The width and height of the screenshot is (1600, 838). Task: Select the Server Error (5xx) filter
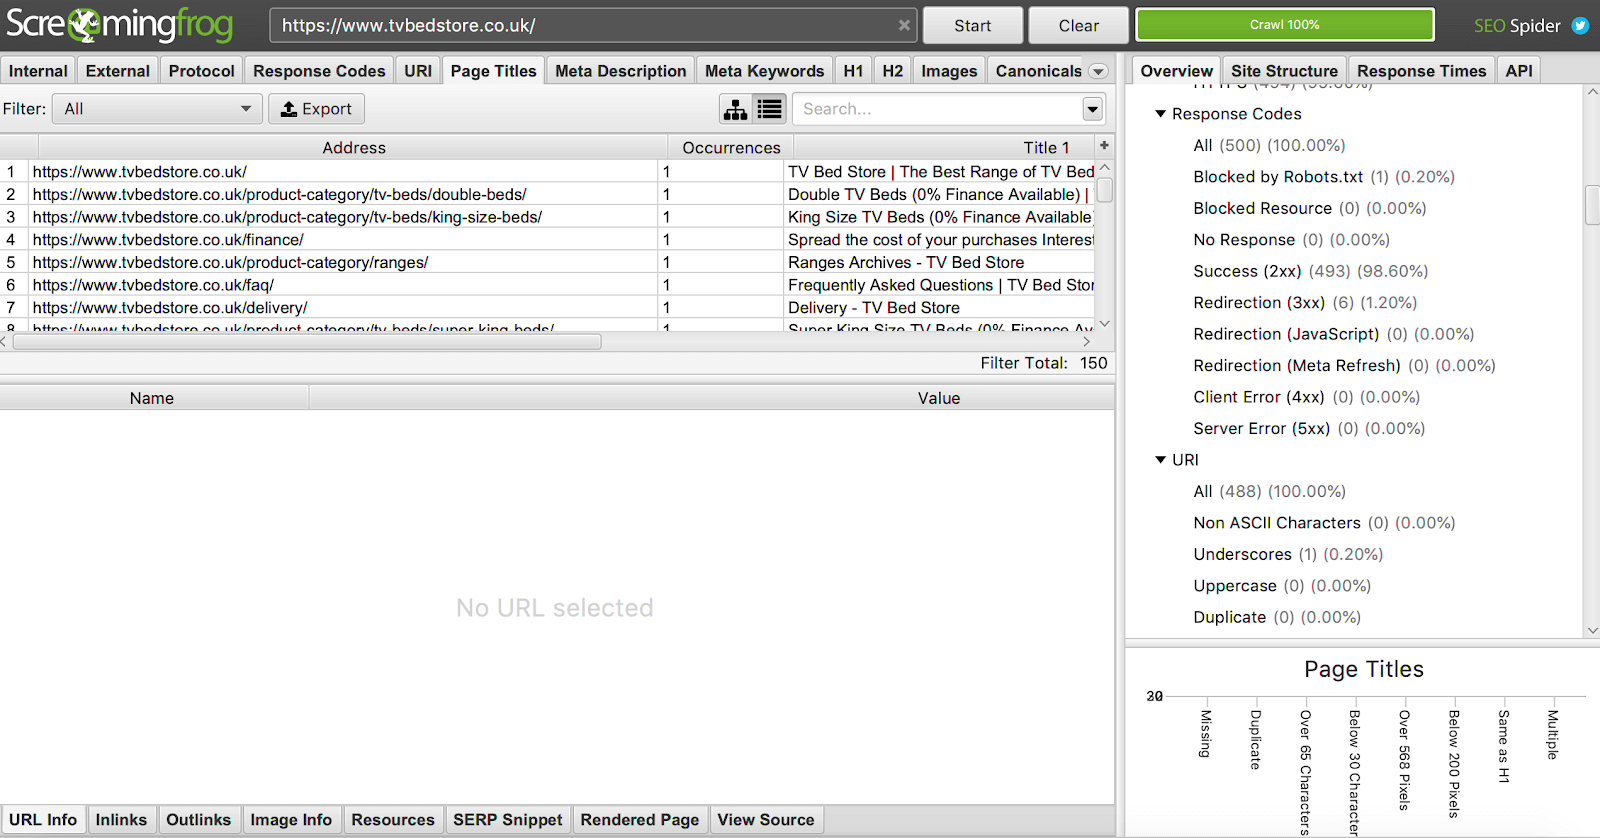(x=1309, y=428)
